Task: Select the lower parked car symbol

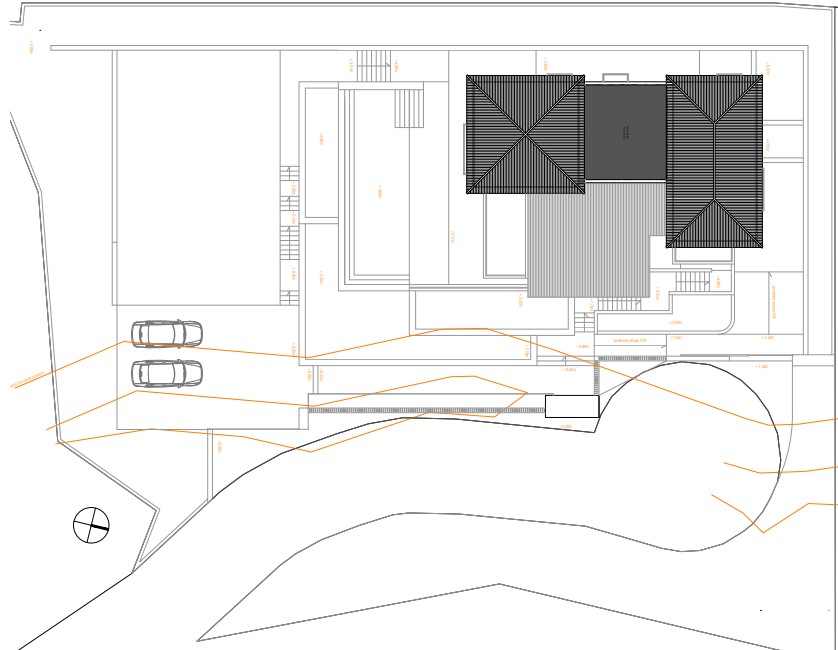Action: (167, 373)
